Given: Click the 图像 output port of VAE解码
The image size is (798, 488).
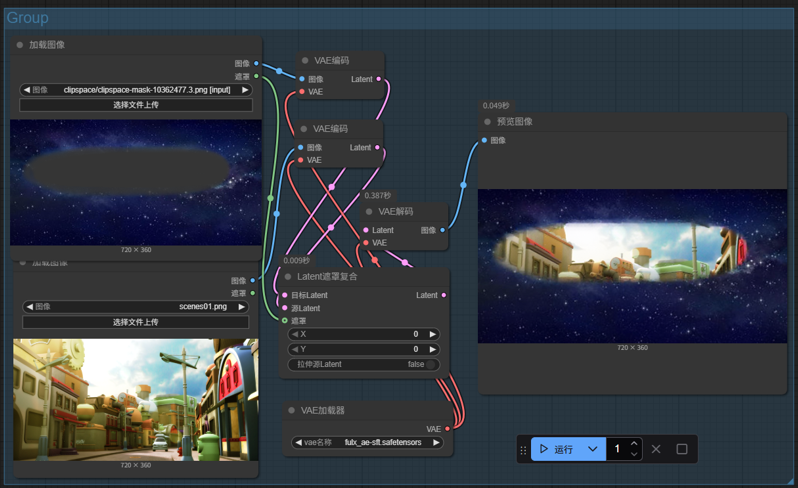Looking at the screenshot, I should click(x=442, y=230).
